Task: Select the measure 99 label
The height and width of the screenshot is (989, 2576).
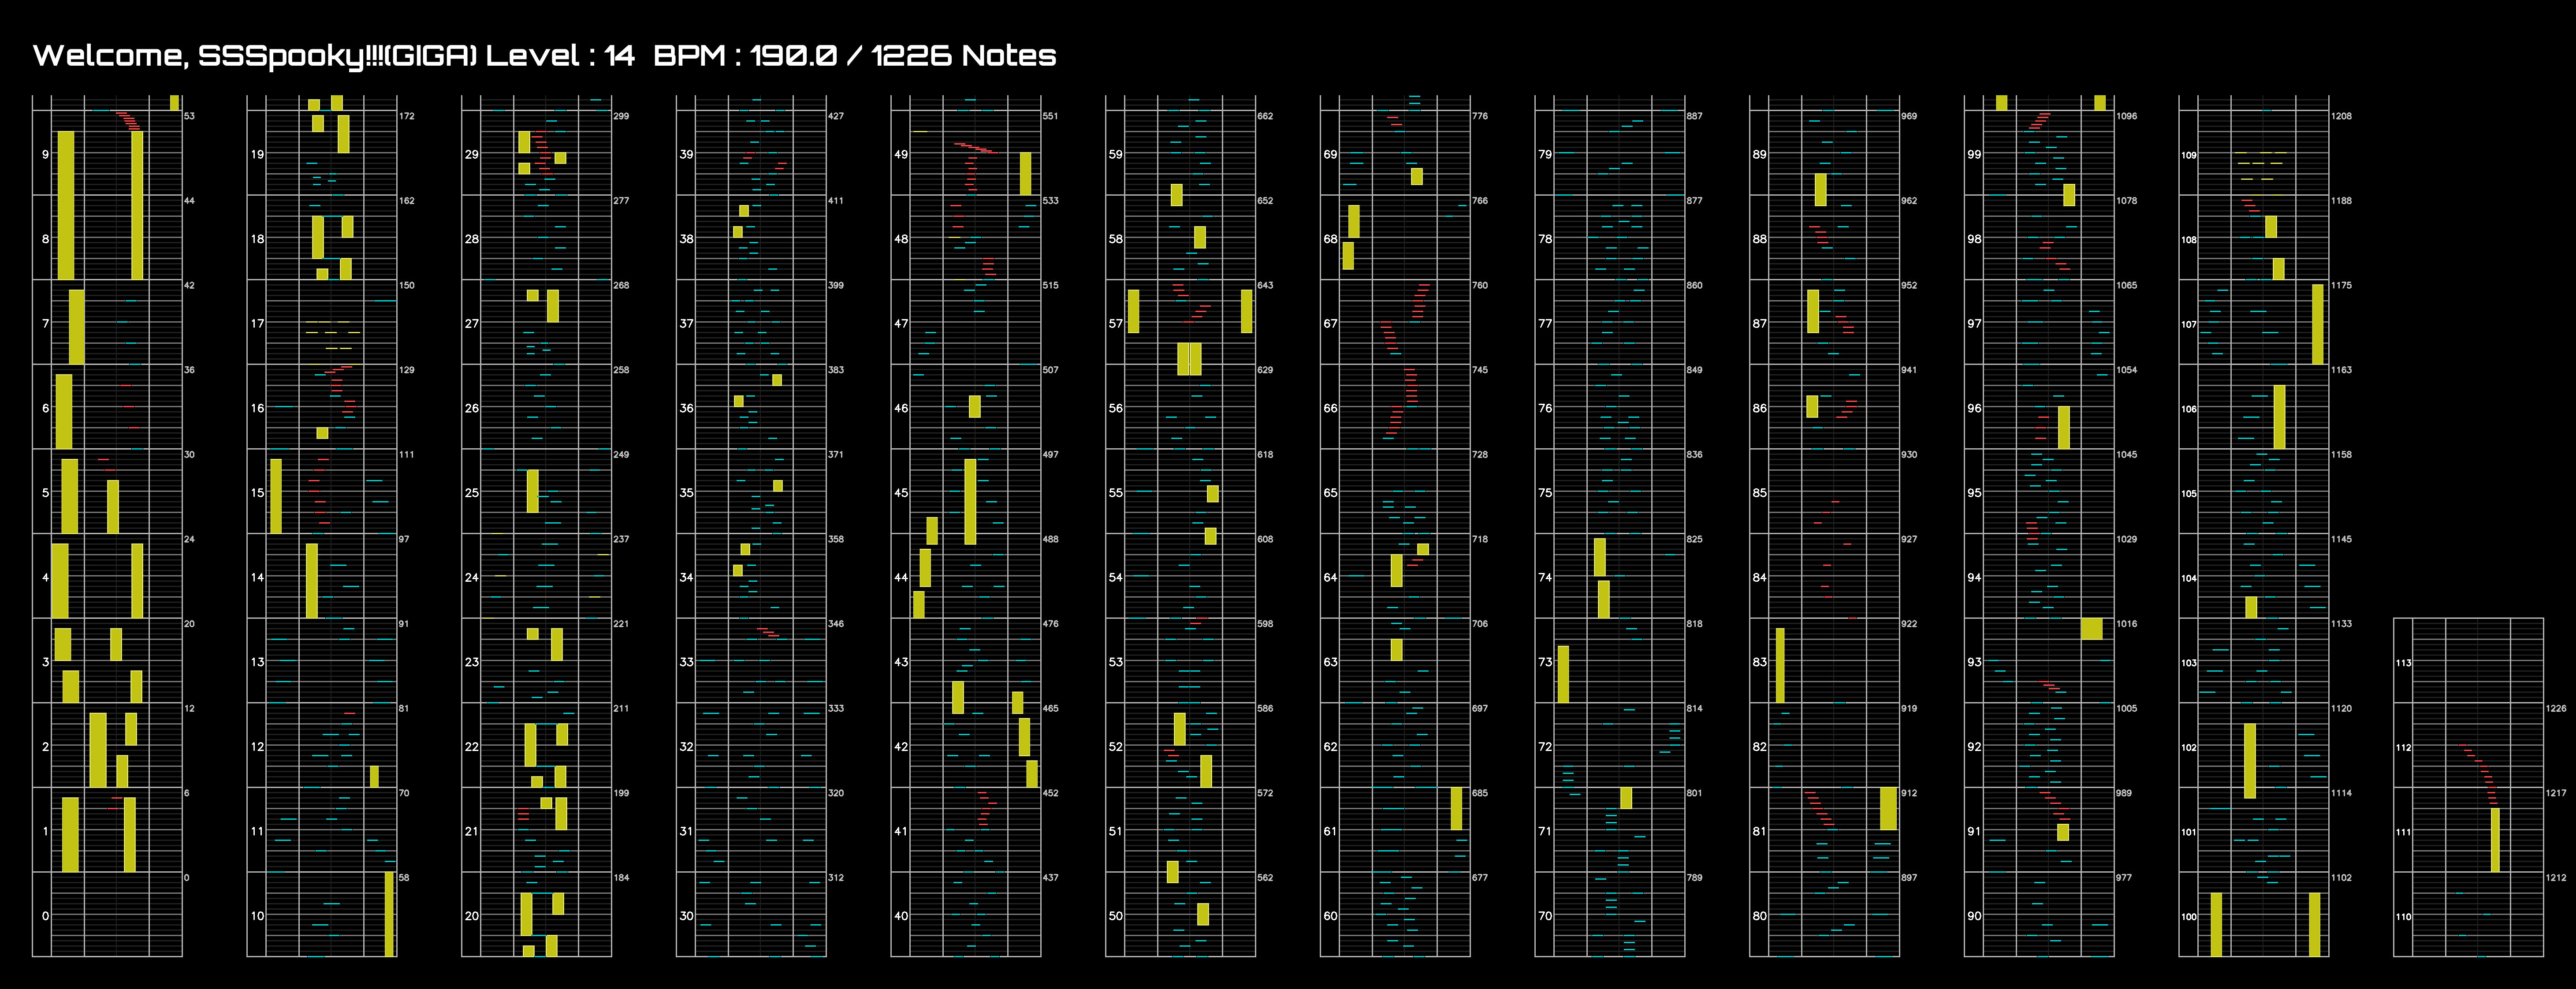Action: click(x=1974, y=154)
